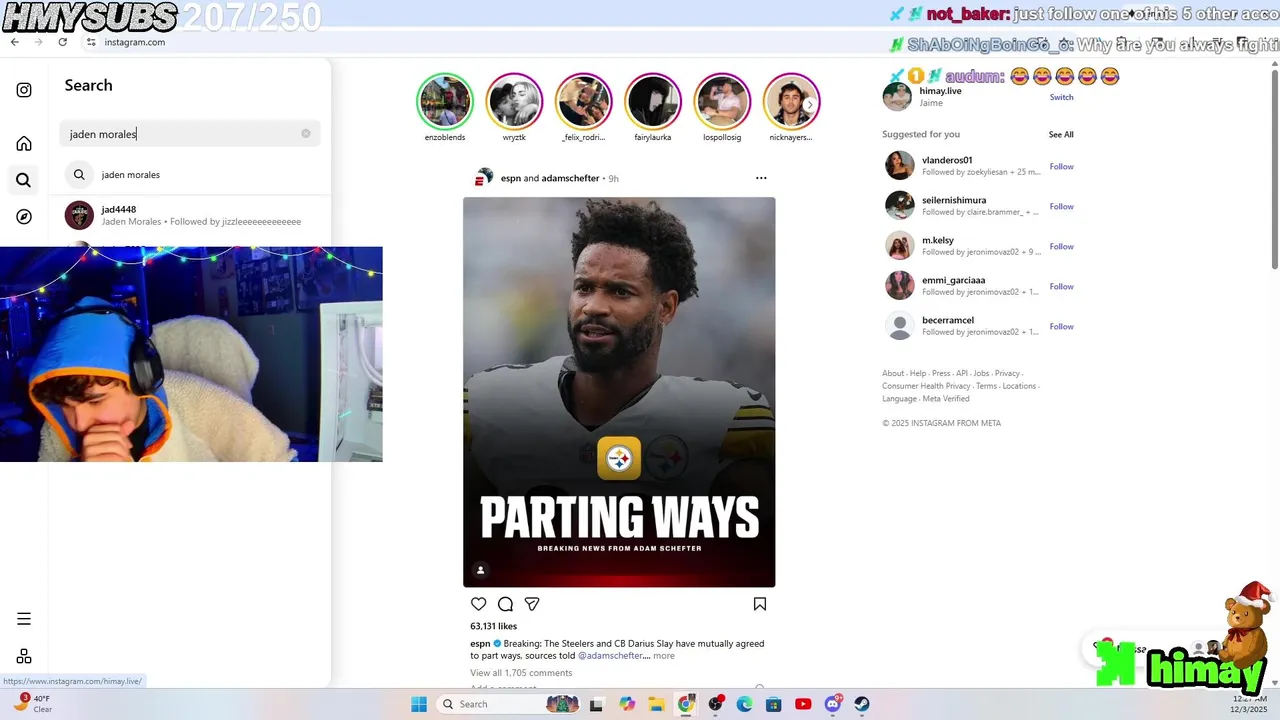Open Task View in taskbar
Image resolution: width=1280 pixels, height=720 pixels.
click(x=596, y=704)
